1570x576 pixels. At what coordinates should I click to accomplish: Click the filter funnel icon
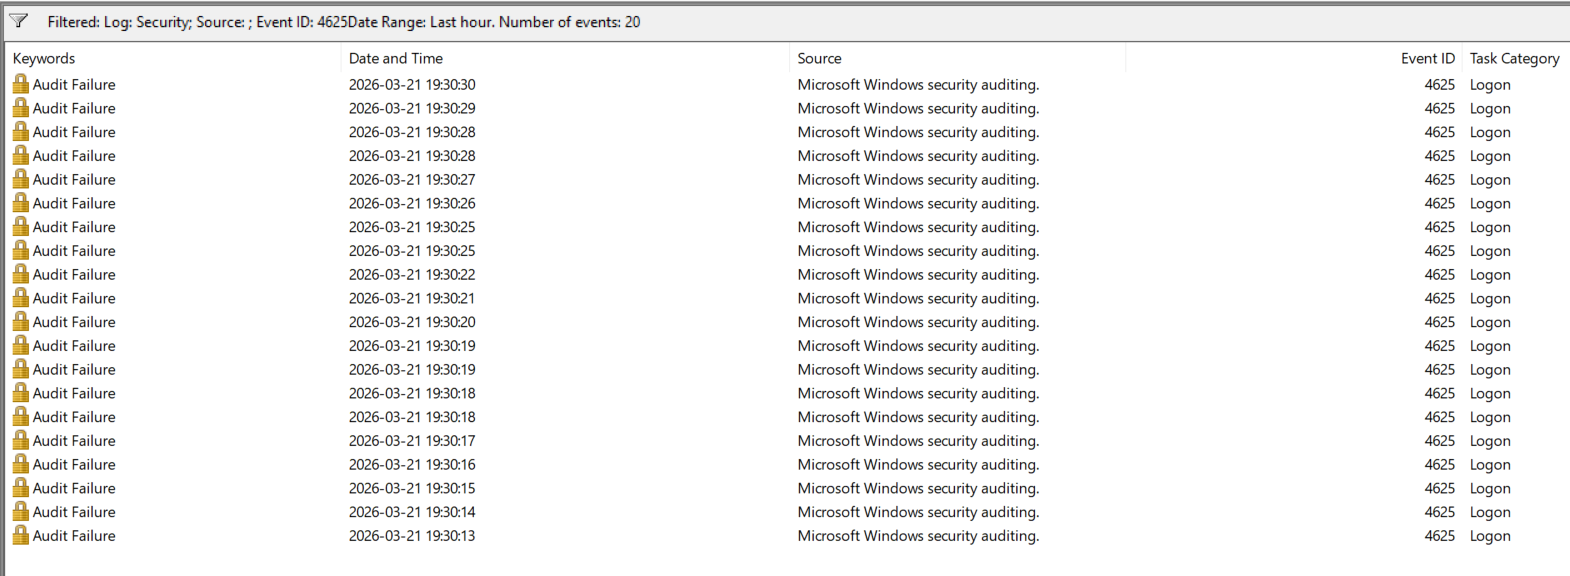18,21
